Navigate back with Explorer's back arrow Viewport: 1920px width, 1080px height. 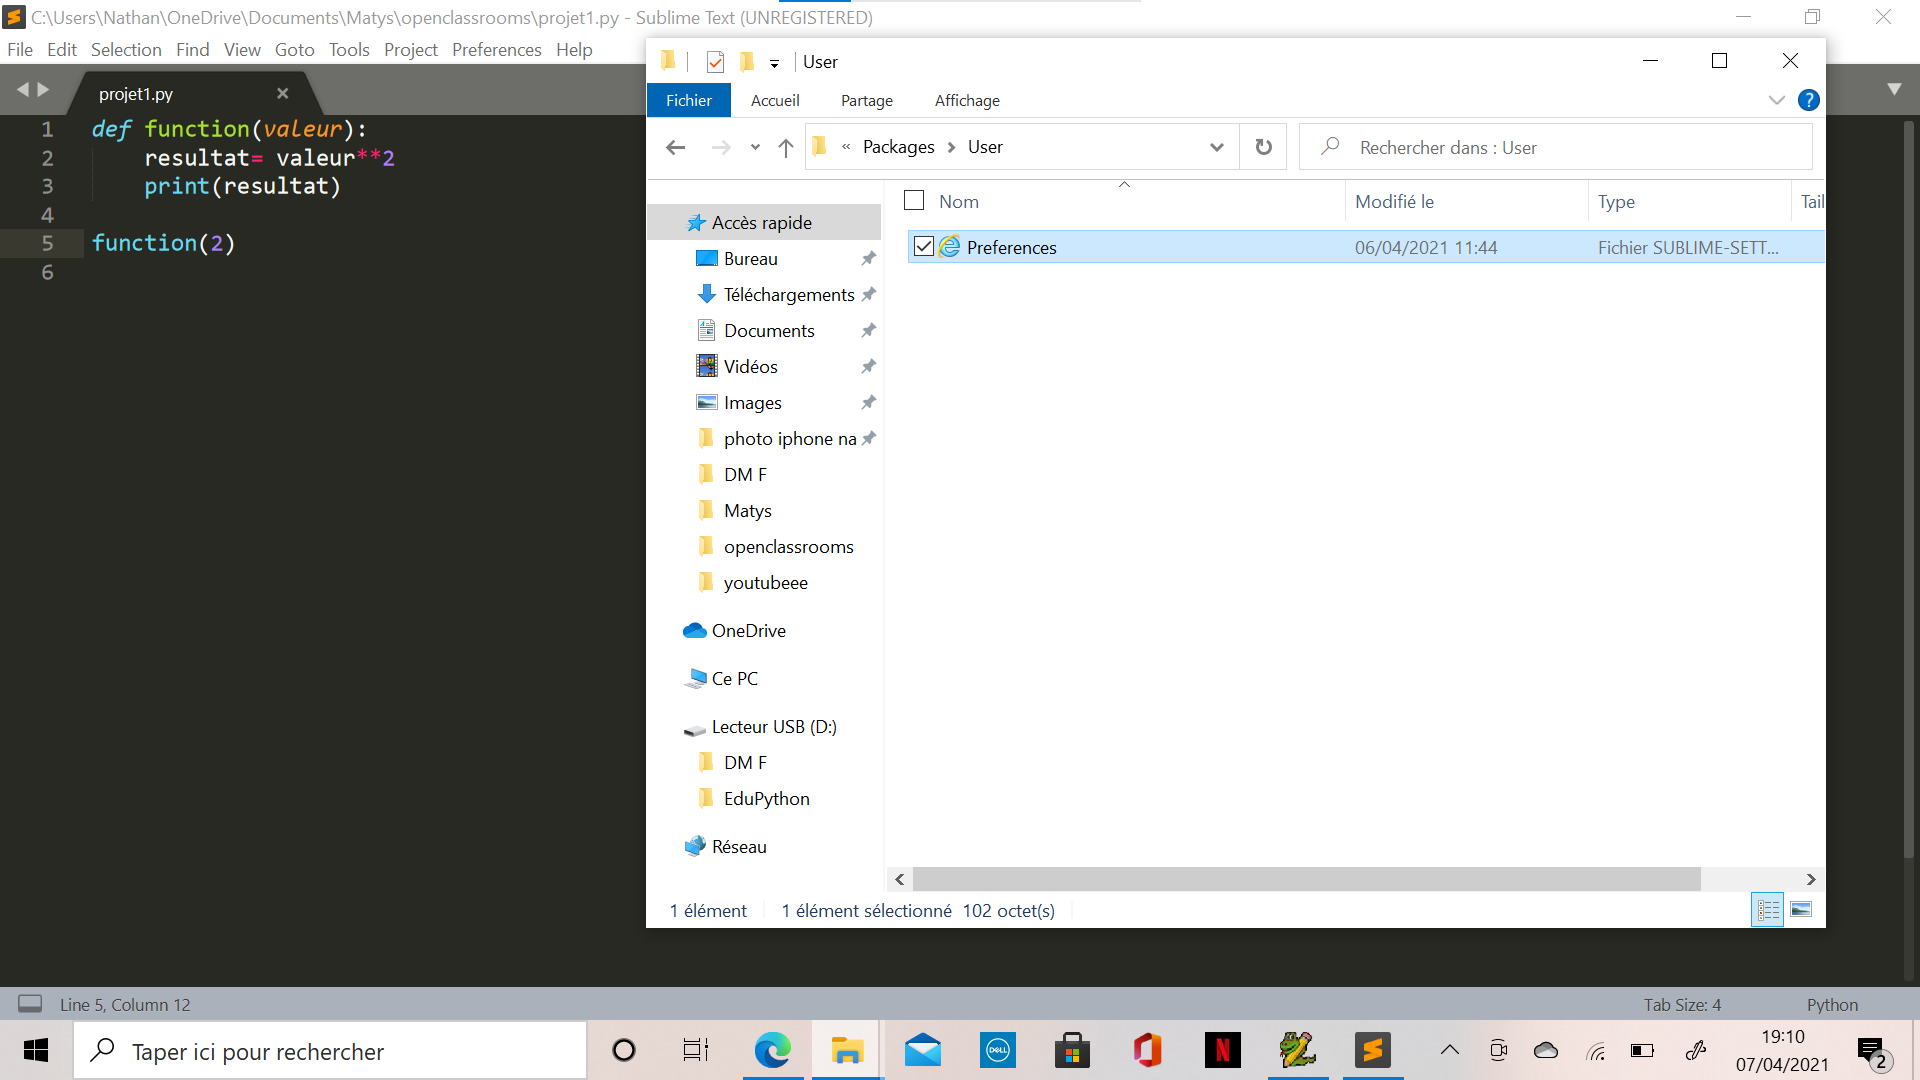(676, 146)
